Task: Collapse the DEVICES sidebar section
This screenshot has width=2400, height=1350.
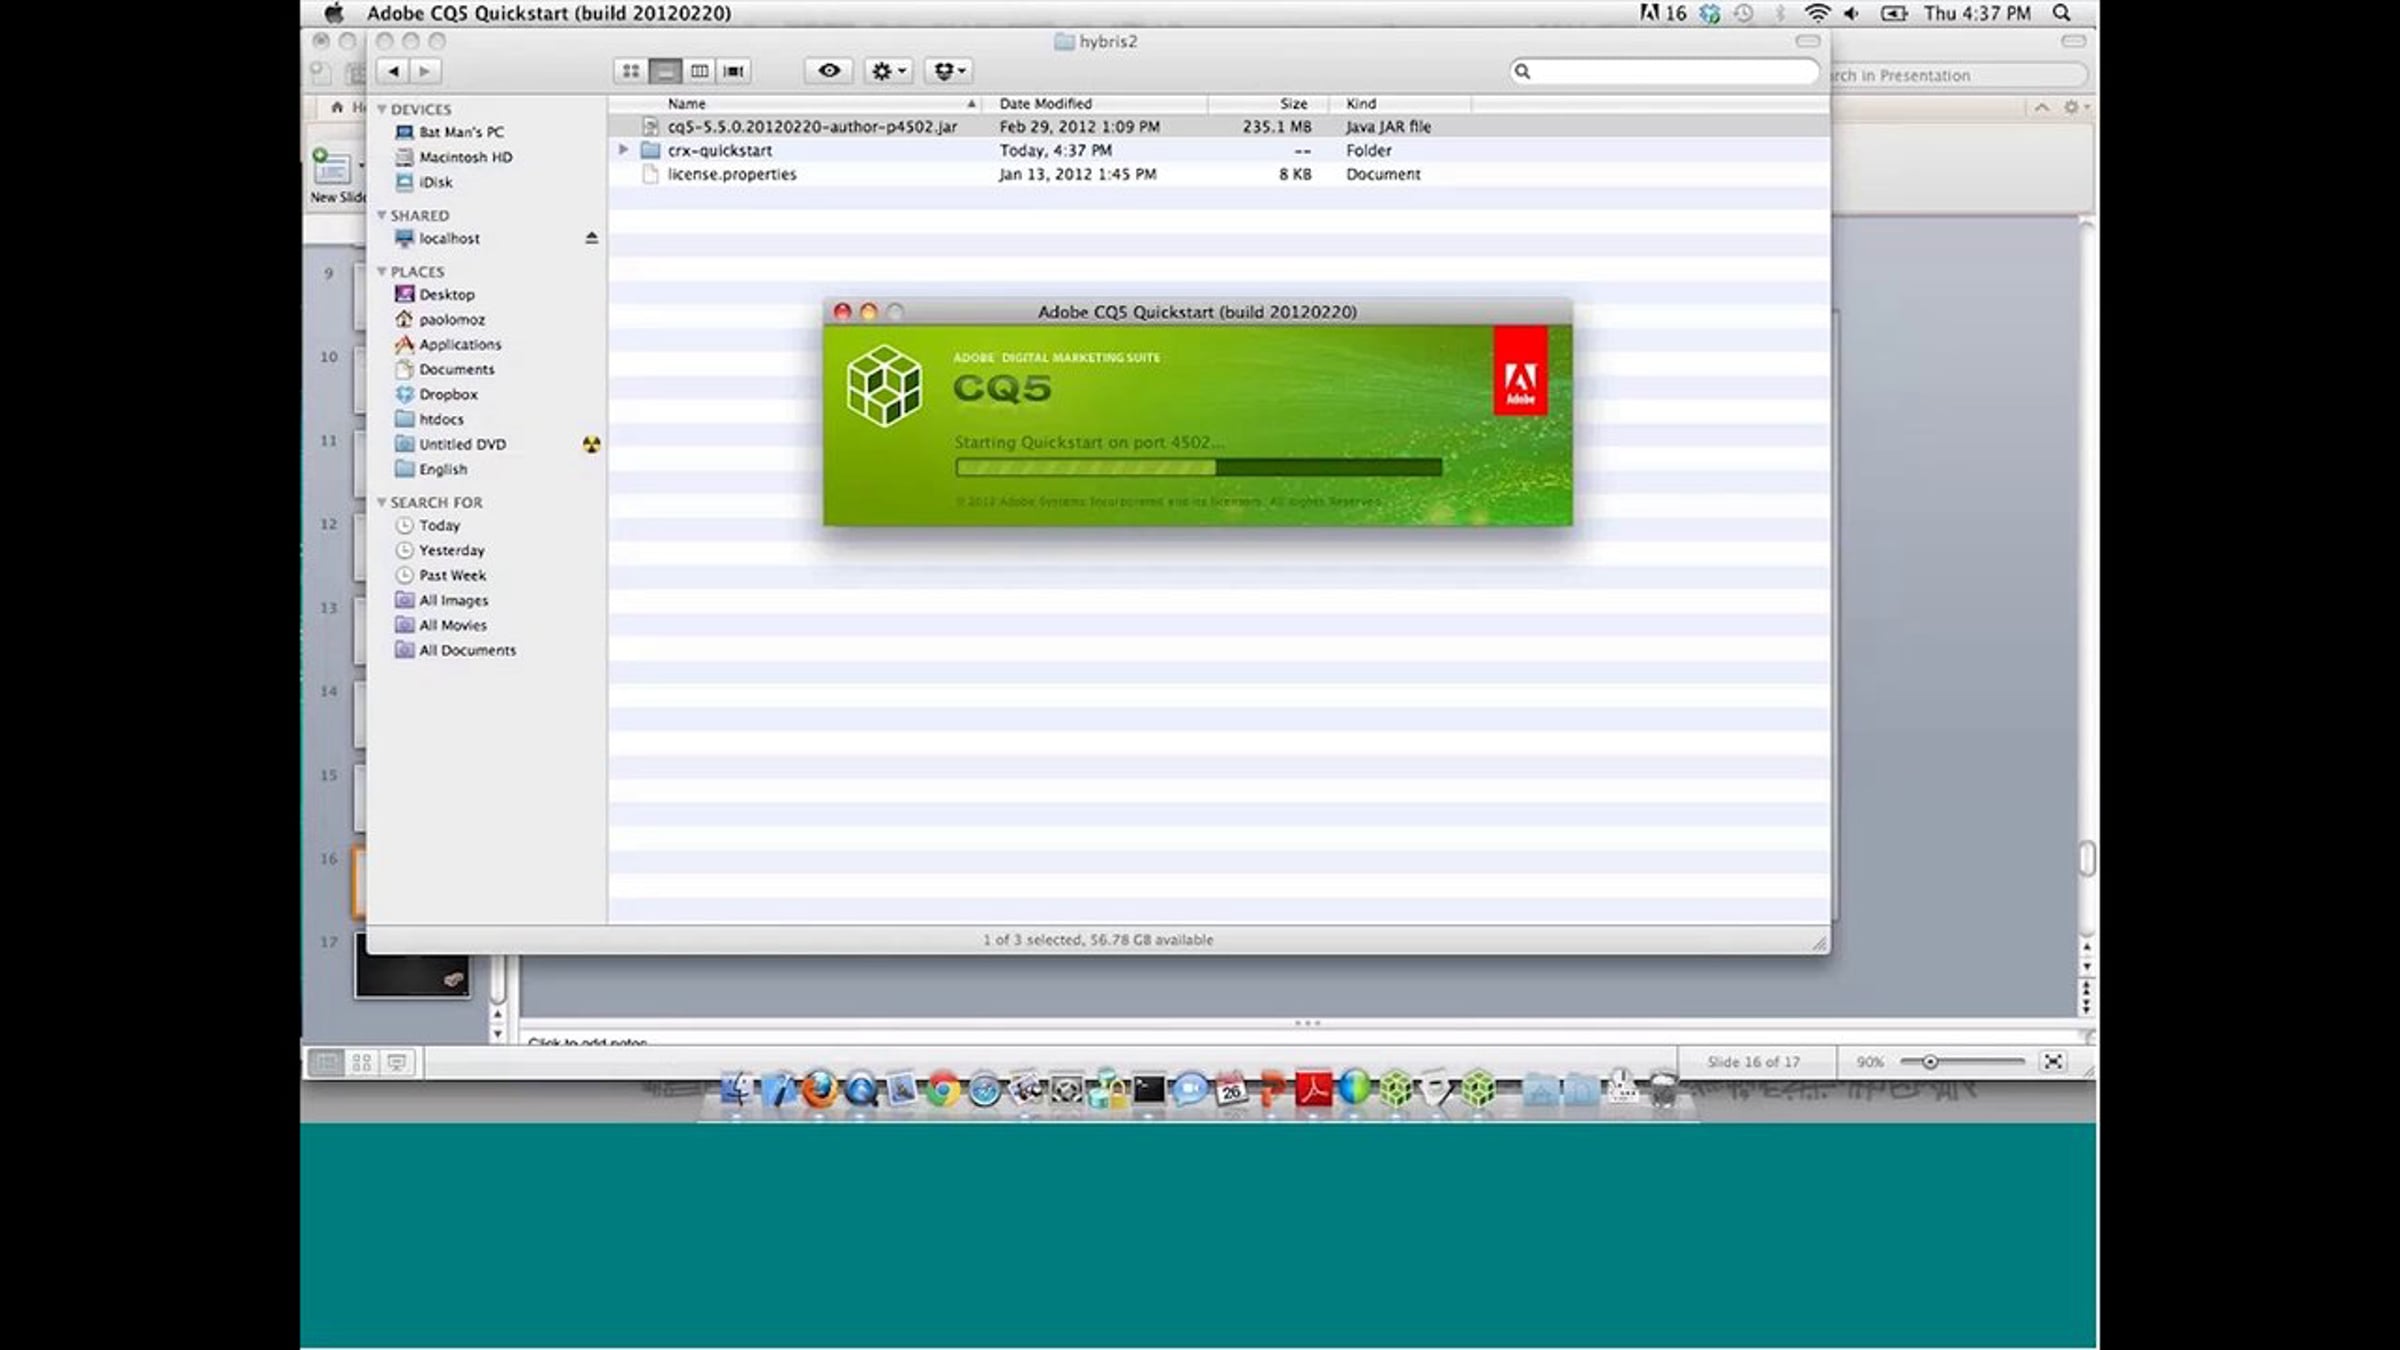Action: 382,109
